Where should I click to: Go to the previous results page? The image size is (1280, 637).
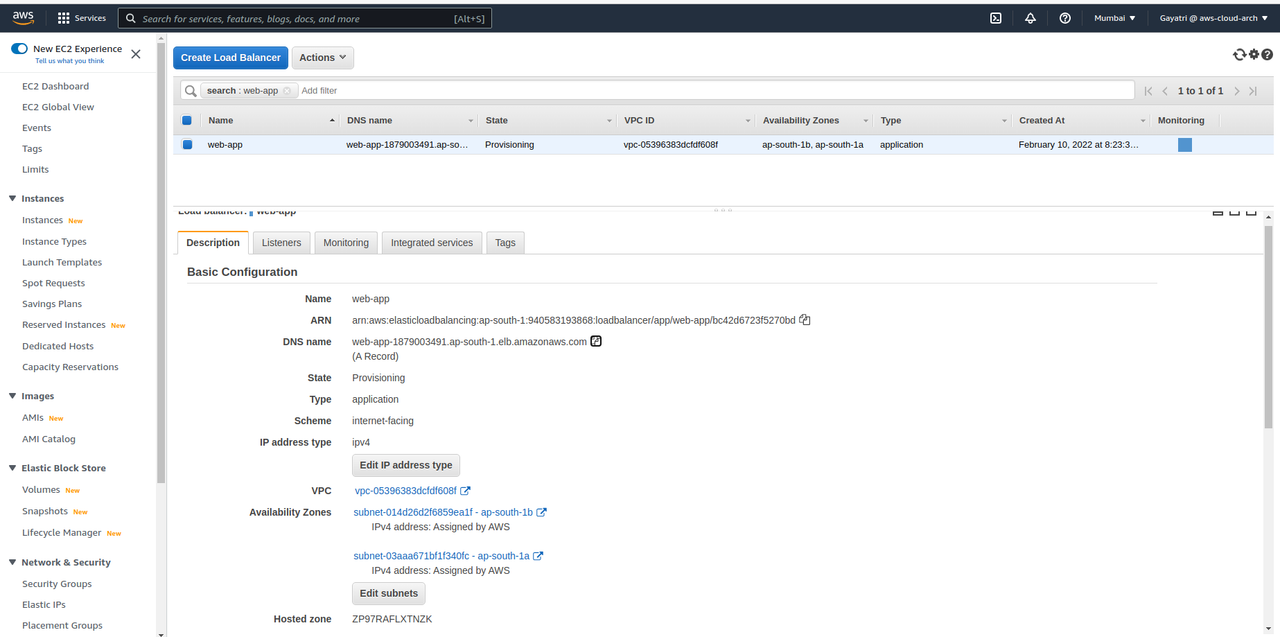tap(1165, 91)
